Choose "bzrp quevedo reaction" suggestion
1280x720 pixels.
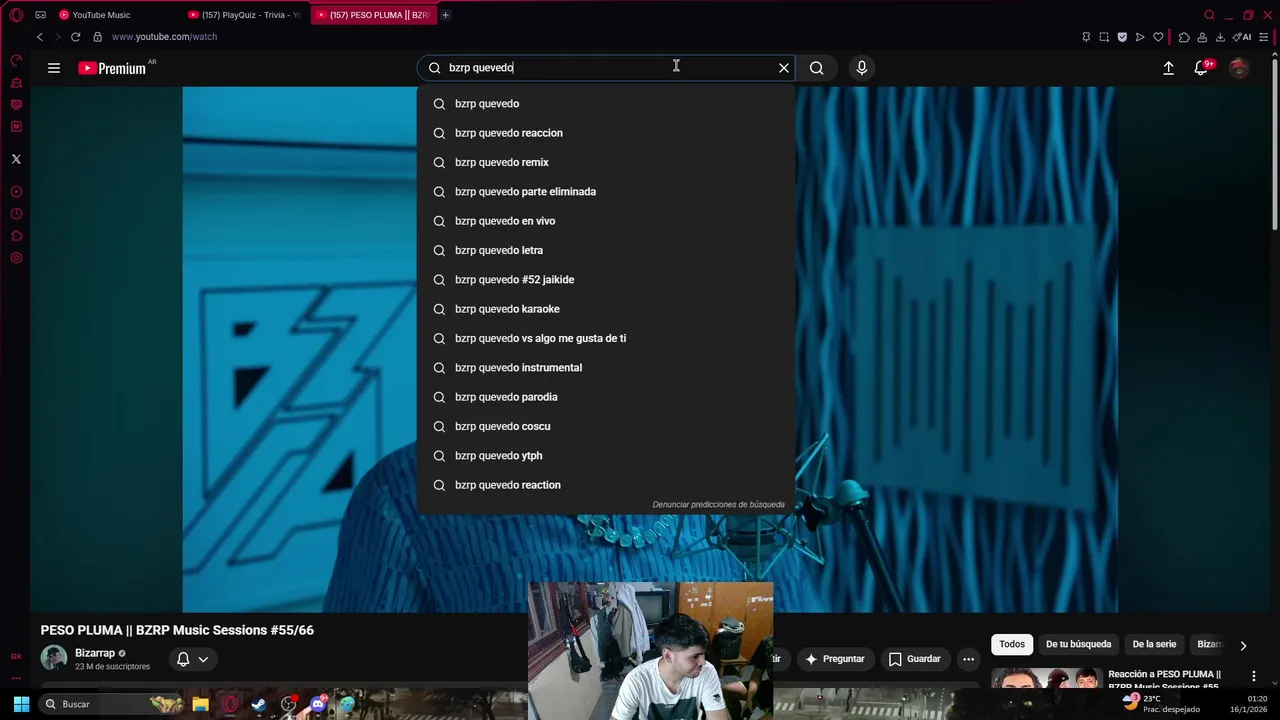[606, 485]
